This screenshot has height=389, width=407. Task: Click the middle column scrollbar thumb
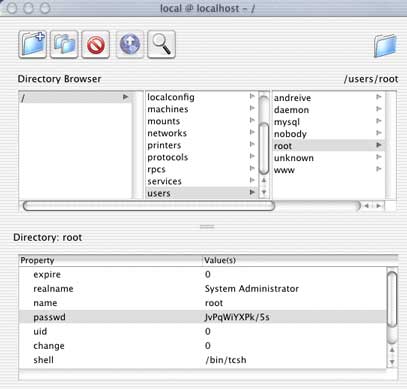point(264,148)
